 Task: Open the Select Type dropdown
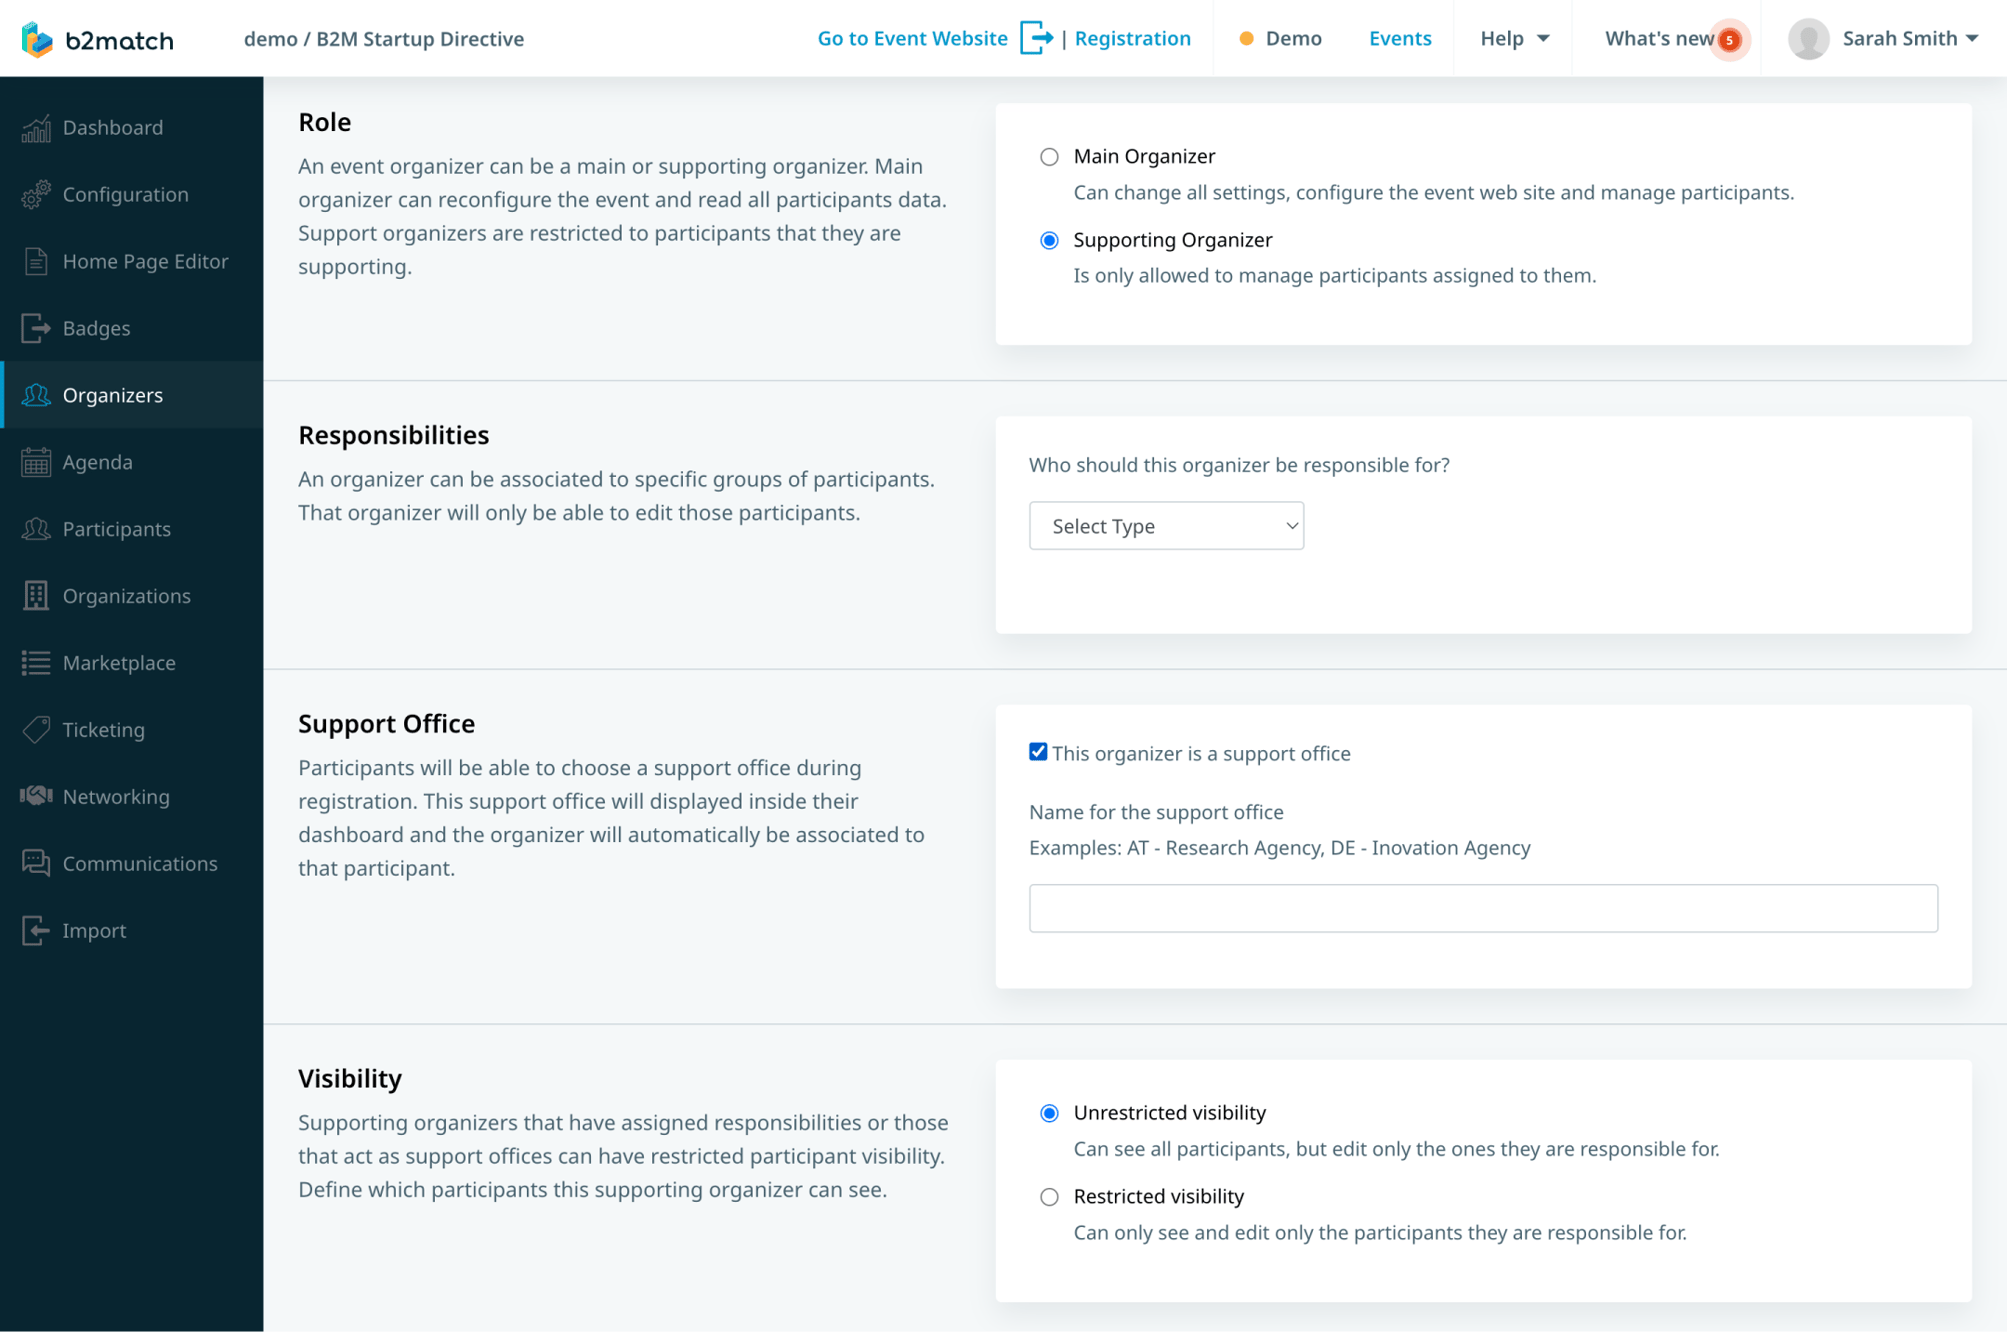tap(1166, 525)
